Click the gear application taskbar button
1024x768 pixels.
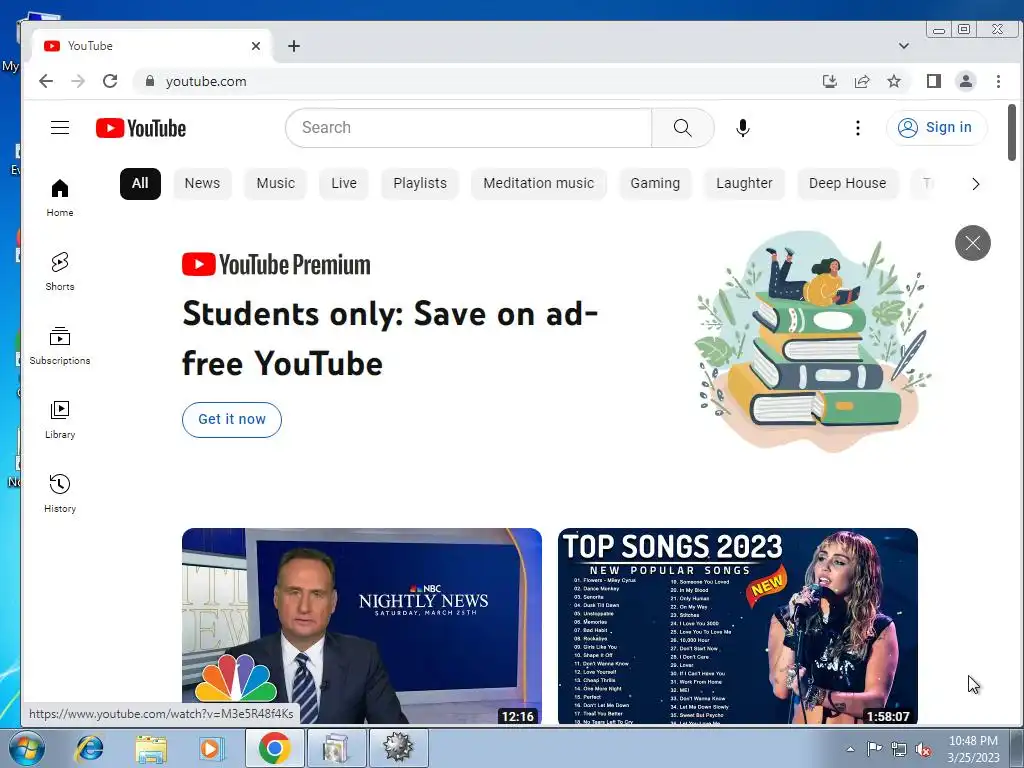tap(398, 748)
